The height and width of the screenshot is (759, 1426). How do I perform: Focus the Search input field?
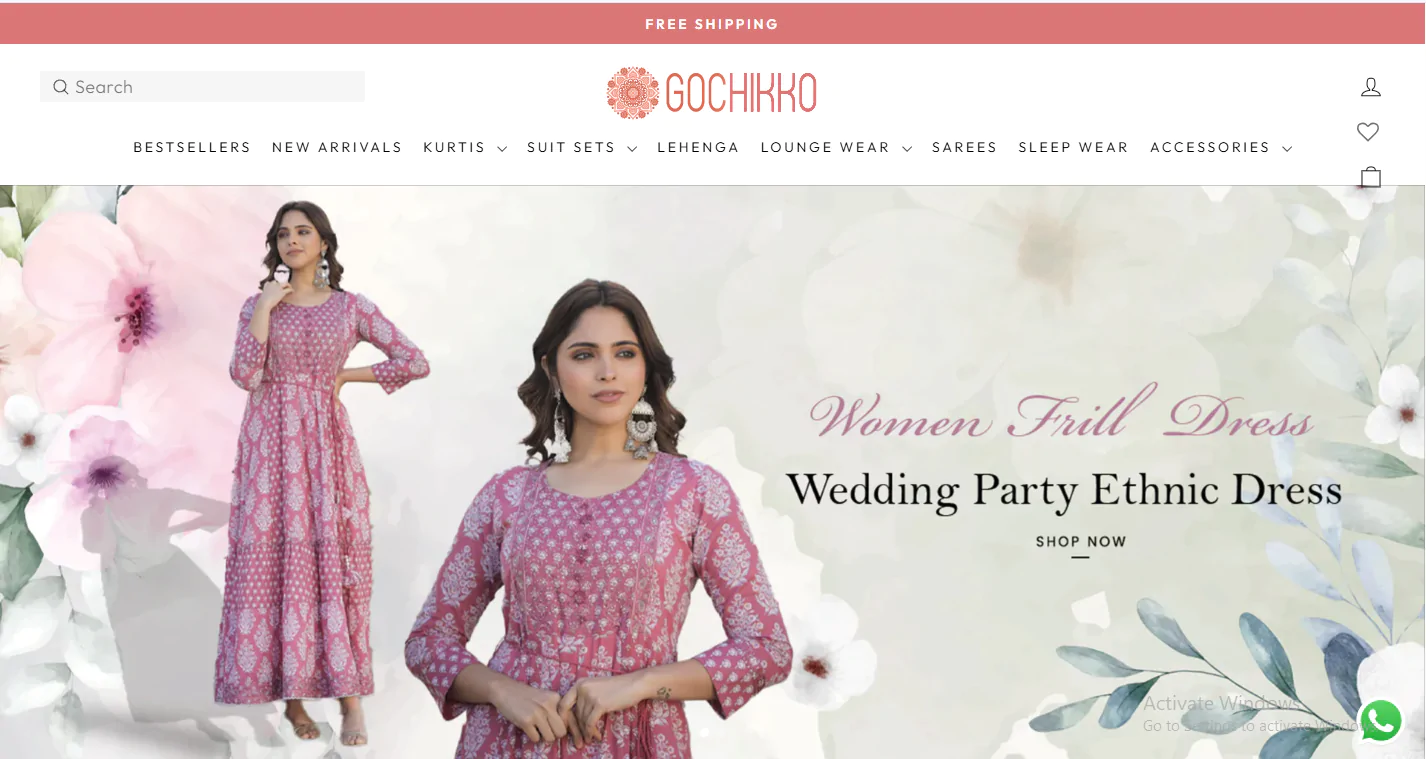point(202,87)
